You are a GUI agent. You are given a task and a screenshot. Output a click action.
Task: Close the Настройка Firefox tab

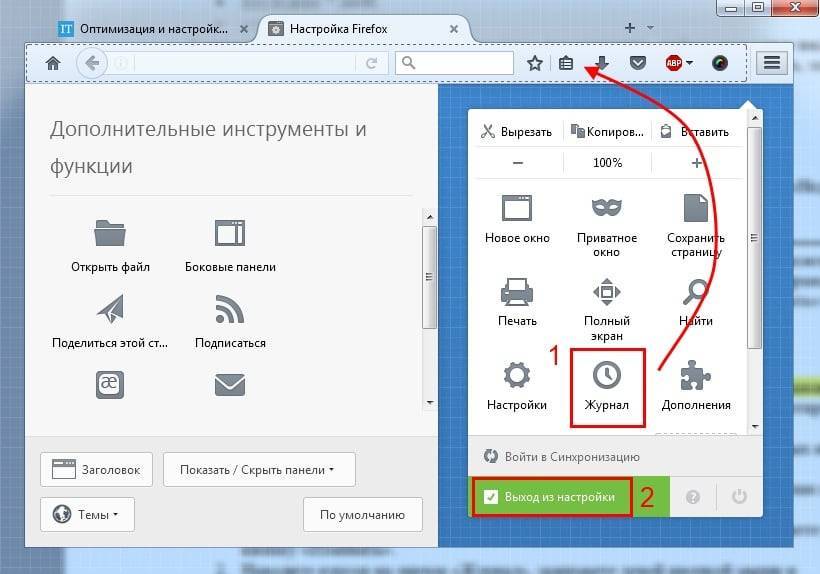point(454,29)
